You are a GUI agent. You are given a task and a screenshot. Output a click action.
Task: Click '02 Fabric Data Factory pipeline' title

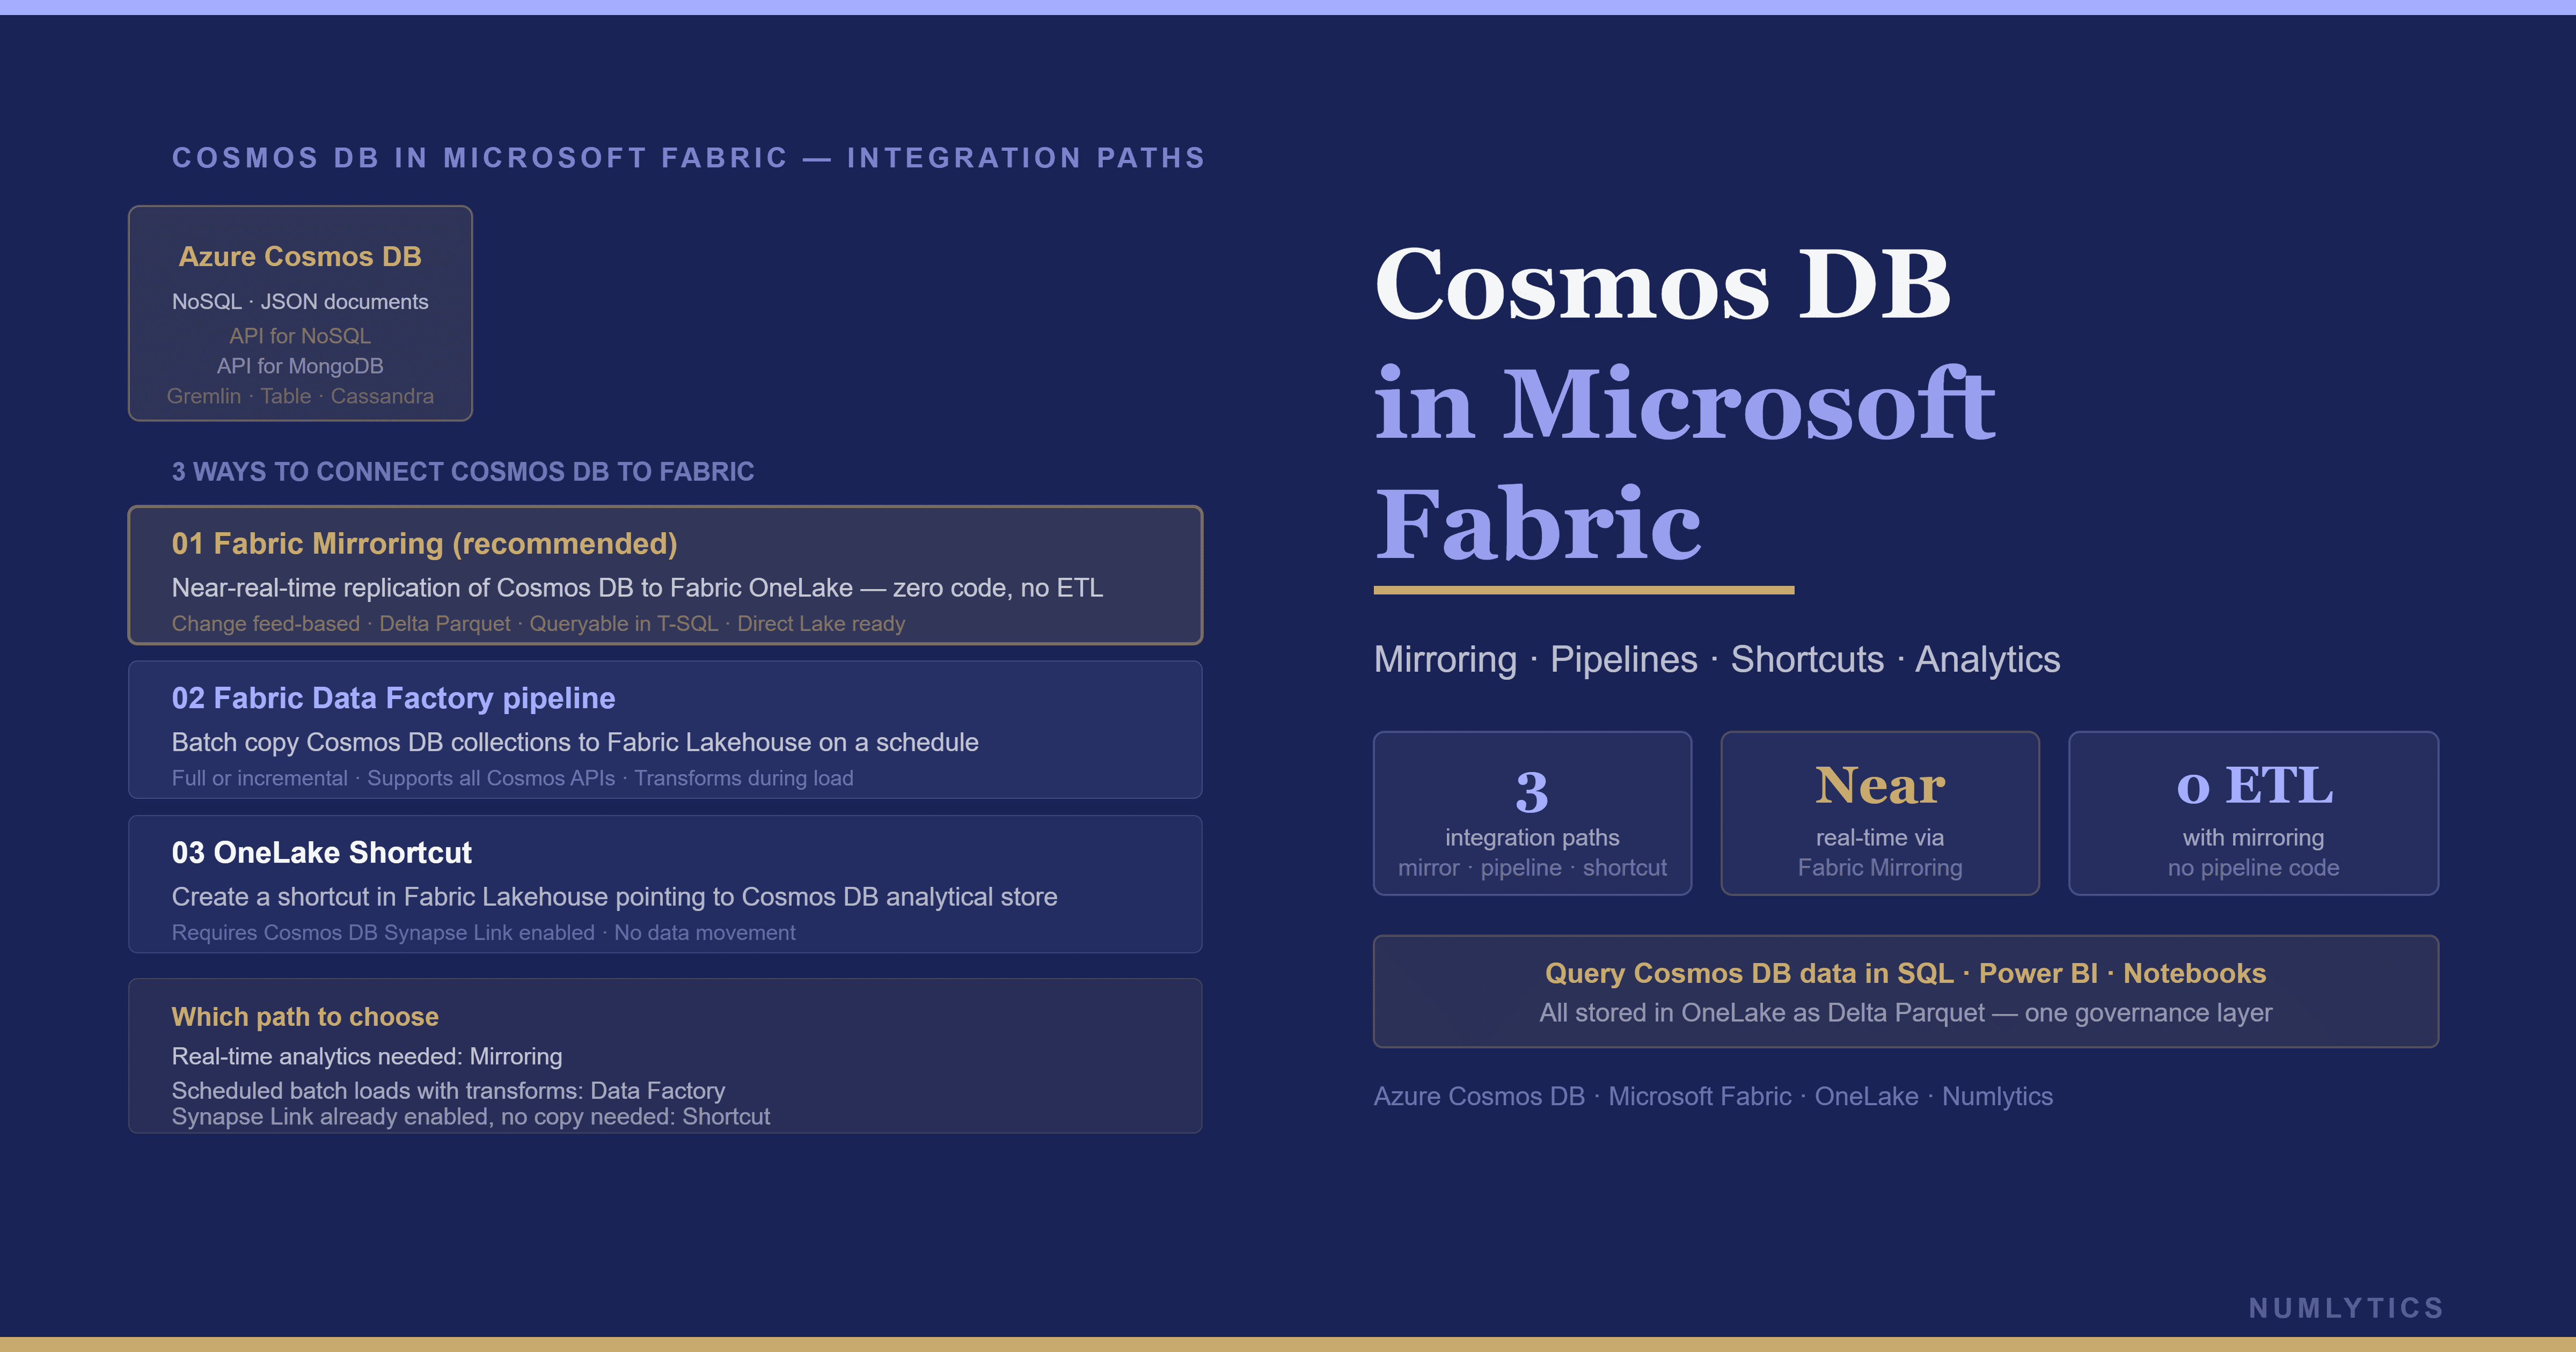(393, 698)
